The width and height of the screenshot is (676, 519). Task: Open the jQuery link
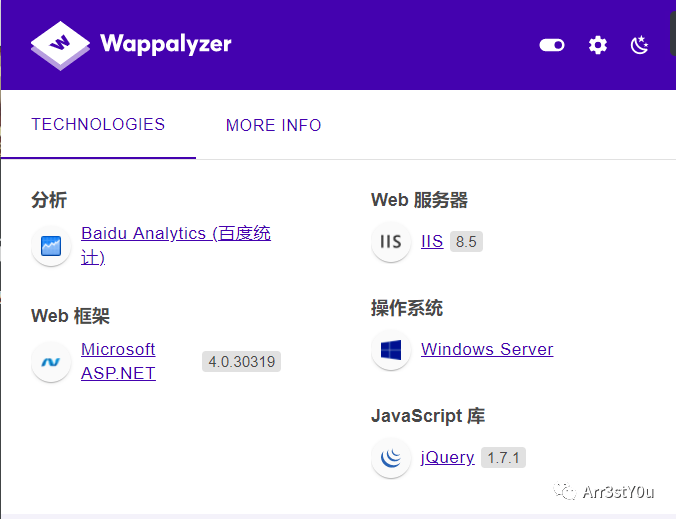[448, 457]
